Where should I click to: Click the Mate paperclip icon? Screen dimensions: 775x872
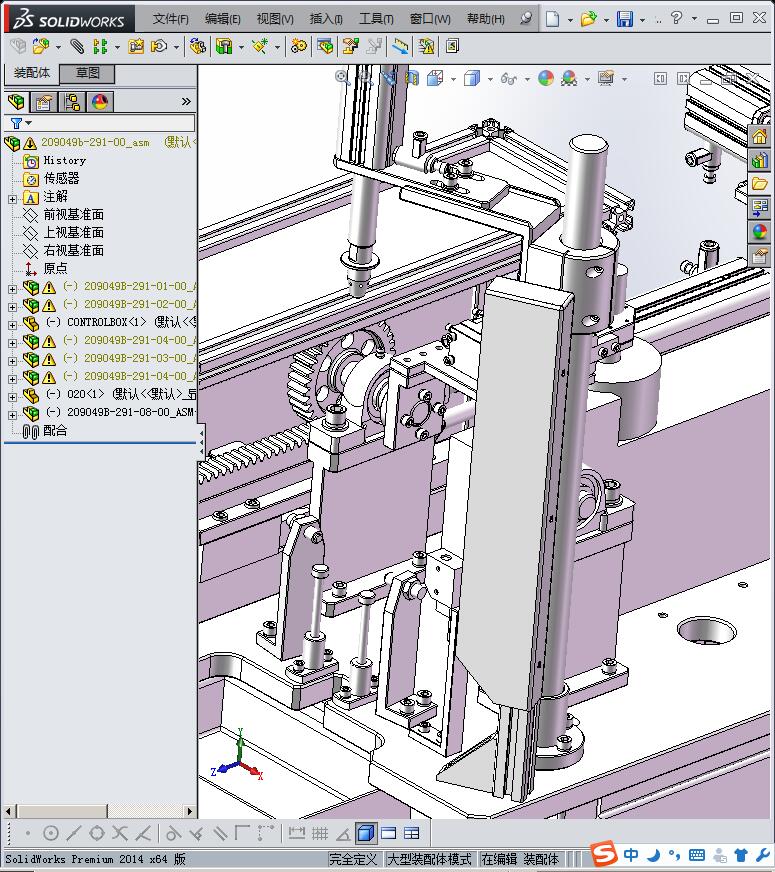(x=77, y=46)
